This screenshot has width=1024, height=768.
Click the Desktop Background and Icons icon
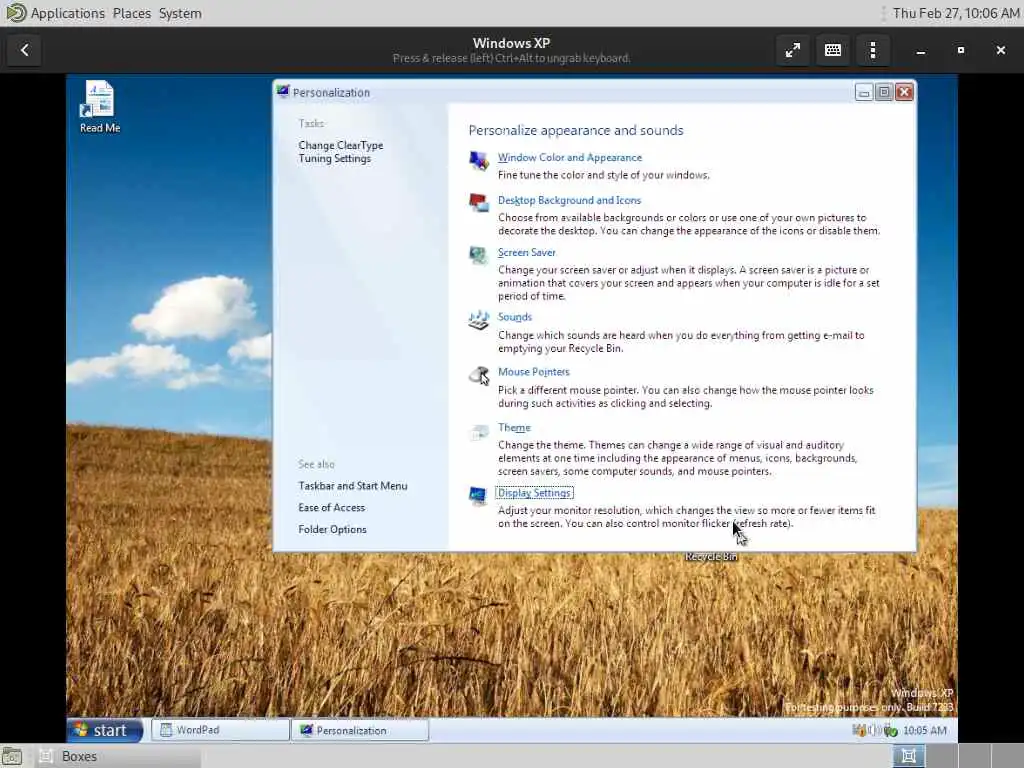(x=479, y=202)
